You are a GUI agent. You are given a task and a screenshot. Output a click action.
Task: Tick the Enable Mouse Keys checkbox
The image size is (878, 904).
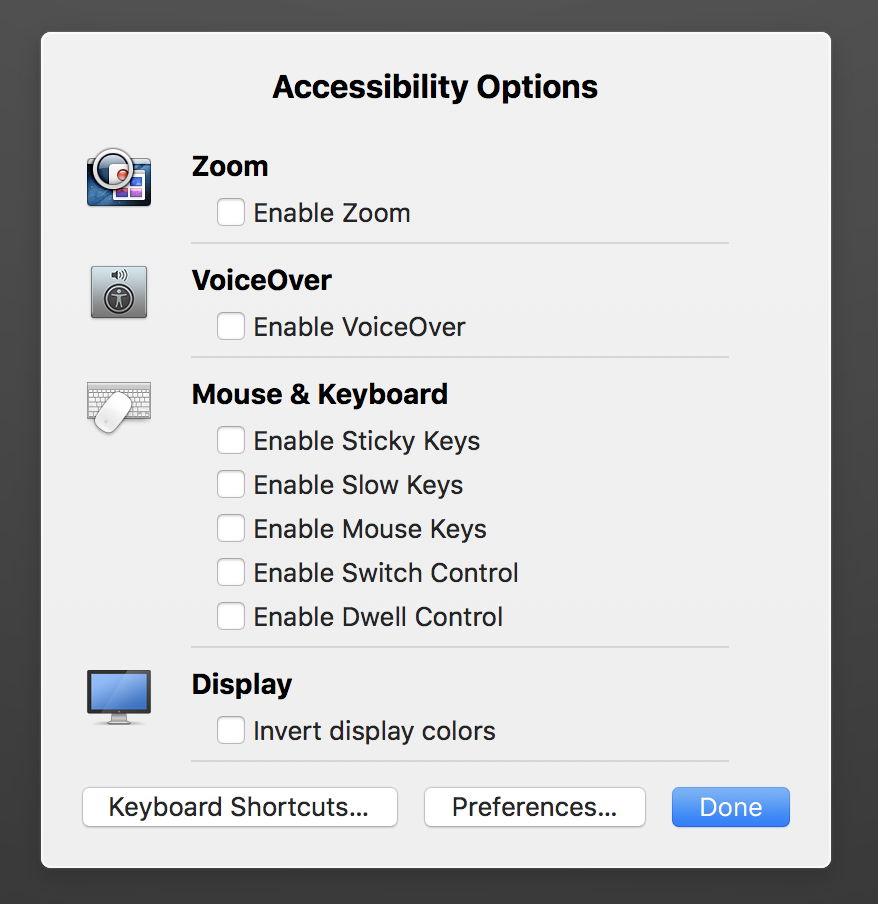click(x=231, y=529)
